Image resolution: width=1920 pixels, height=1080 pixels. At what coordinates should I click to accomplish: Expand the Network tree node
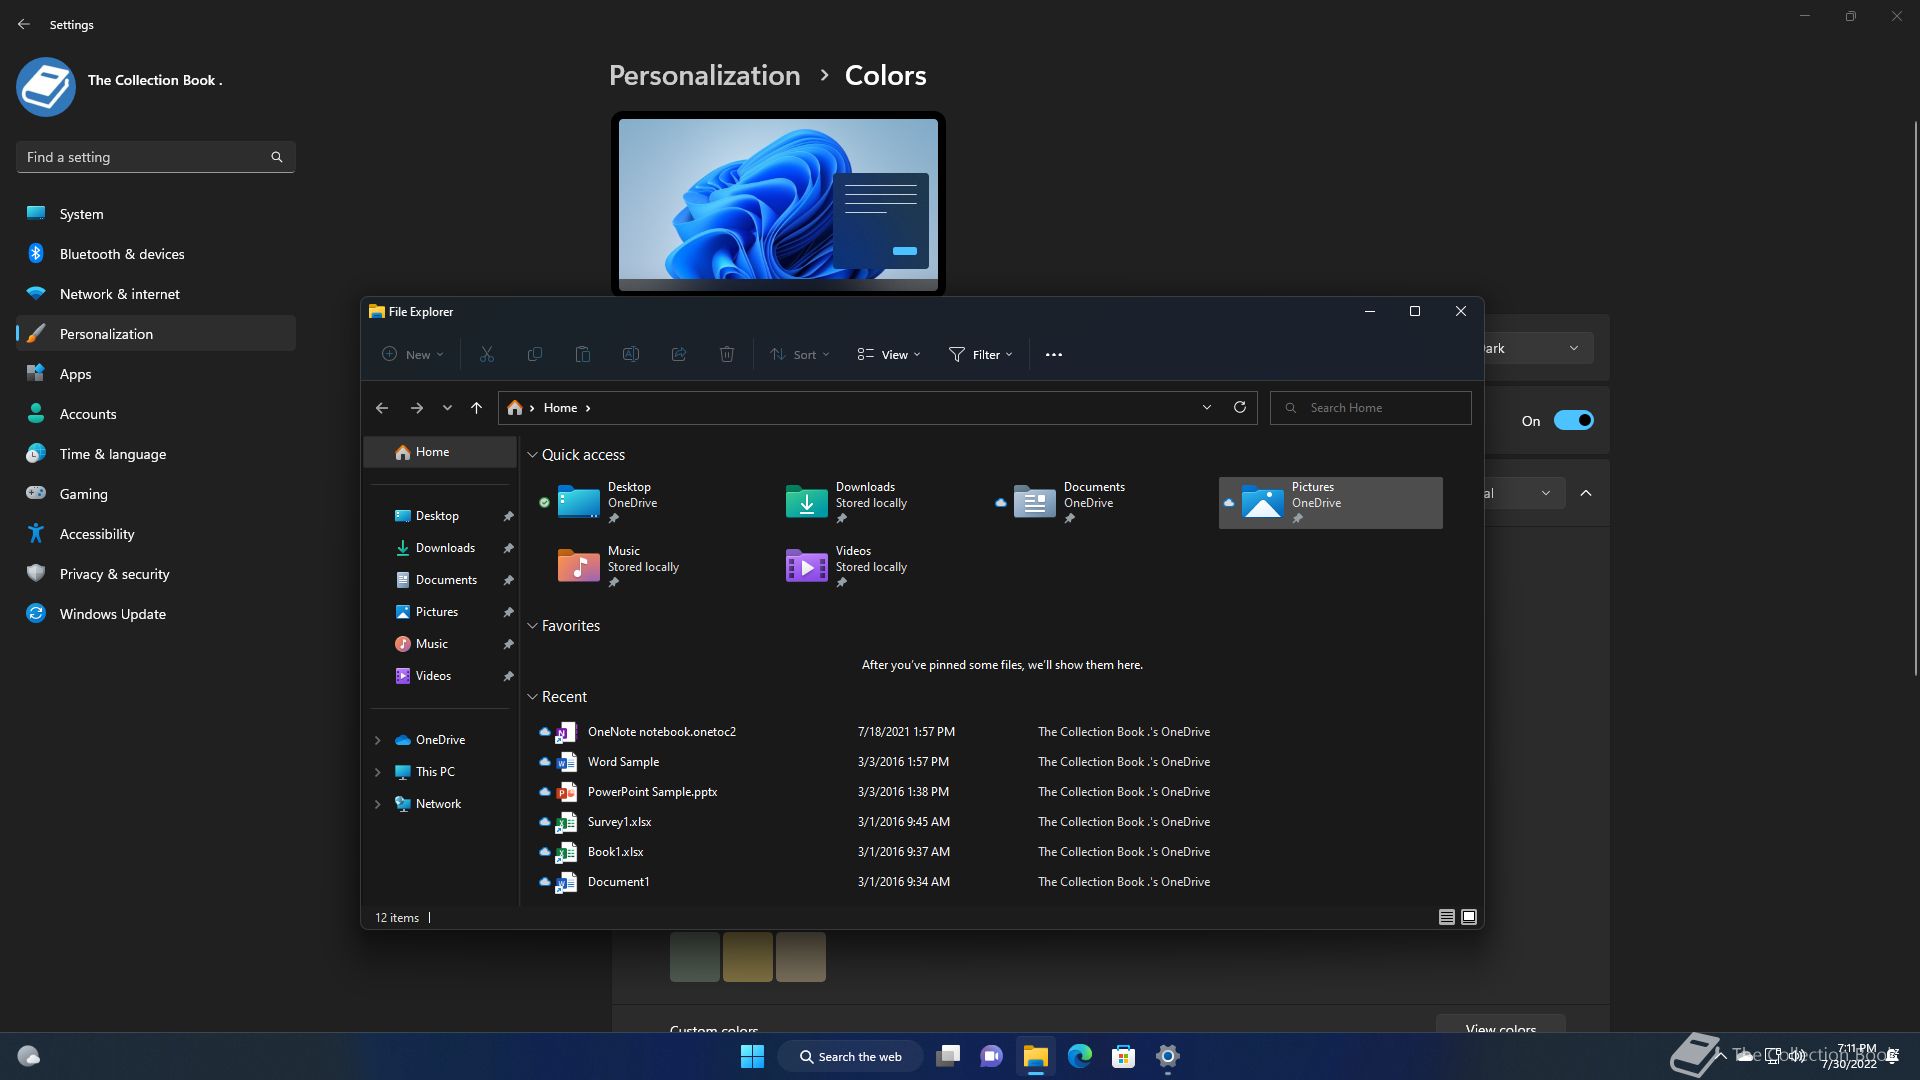(x=378, y=804)
